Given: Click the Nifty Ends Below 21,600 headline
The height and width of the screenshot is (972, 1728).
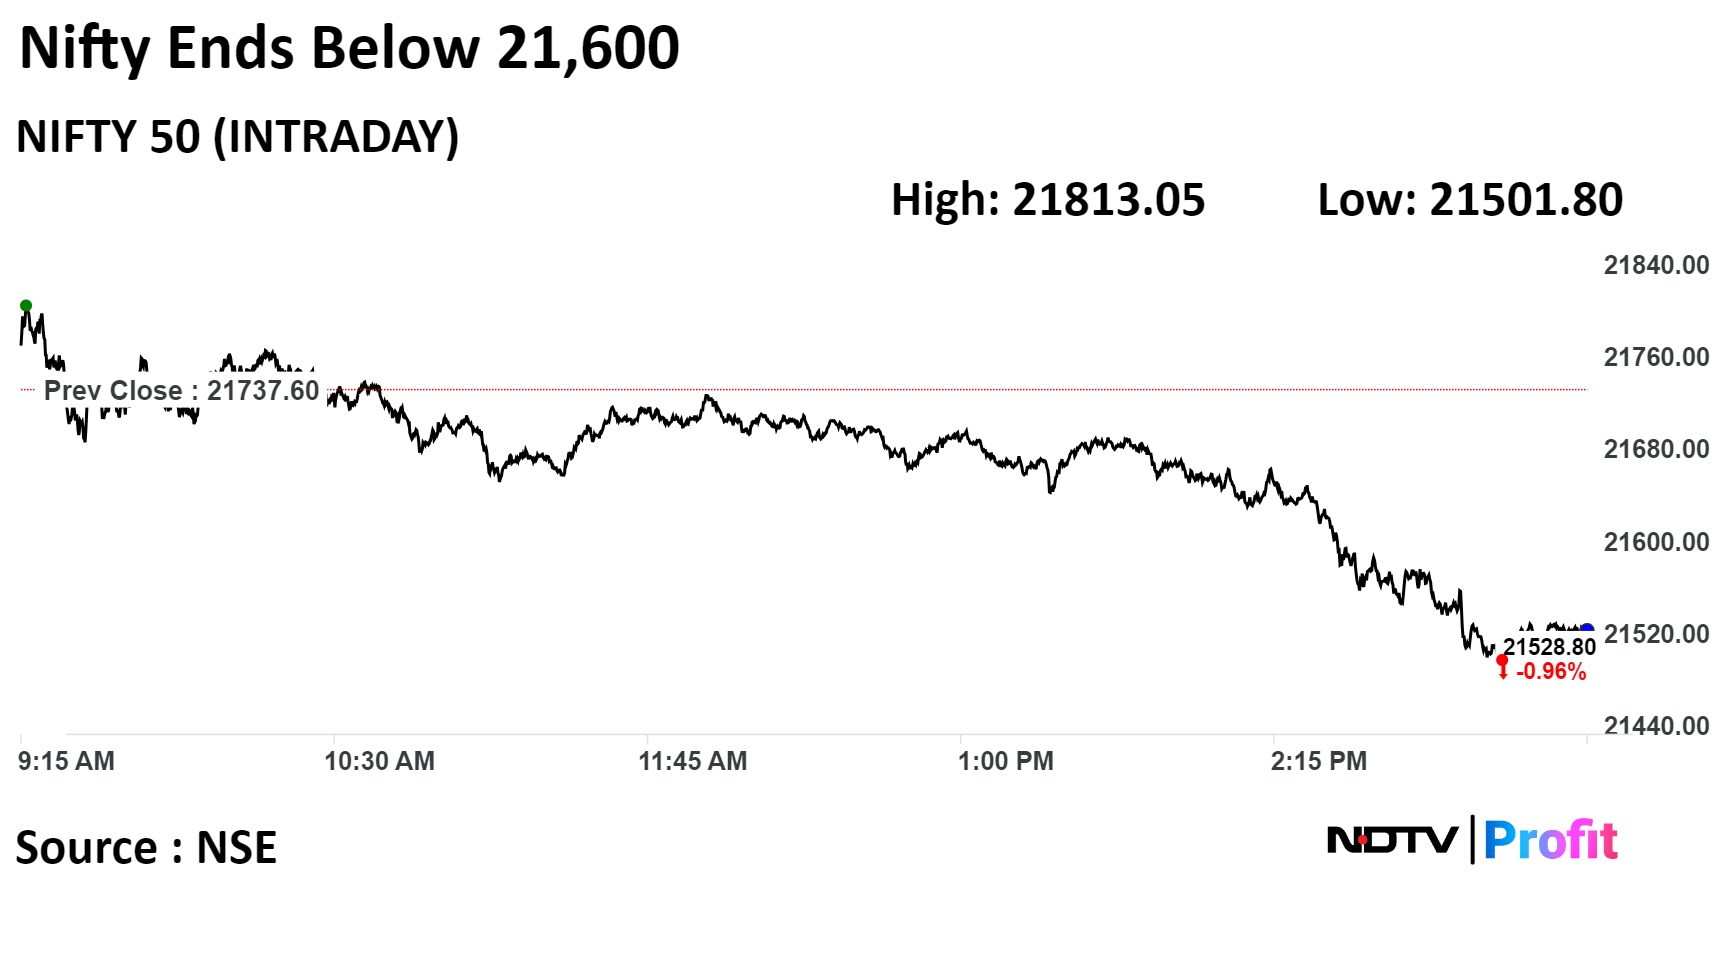Looking at the screenshot, I should (349, 48).
